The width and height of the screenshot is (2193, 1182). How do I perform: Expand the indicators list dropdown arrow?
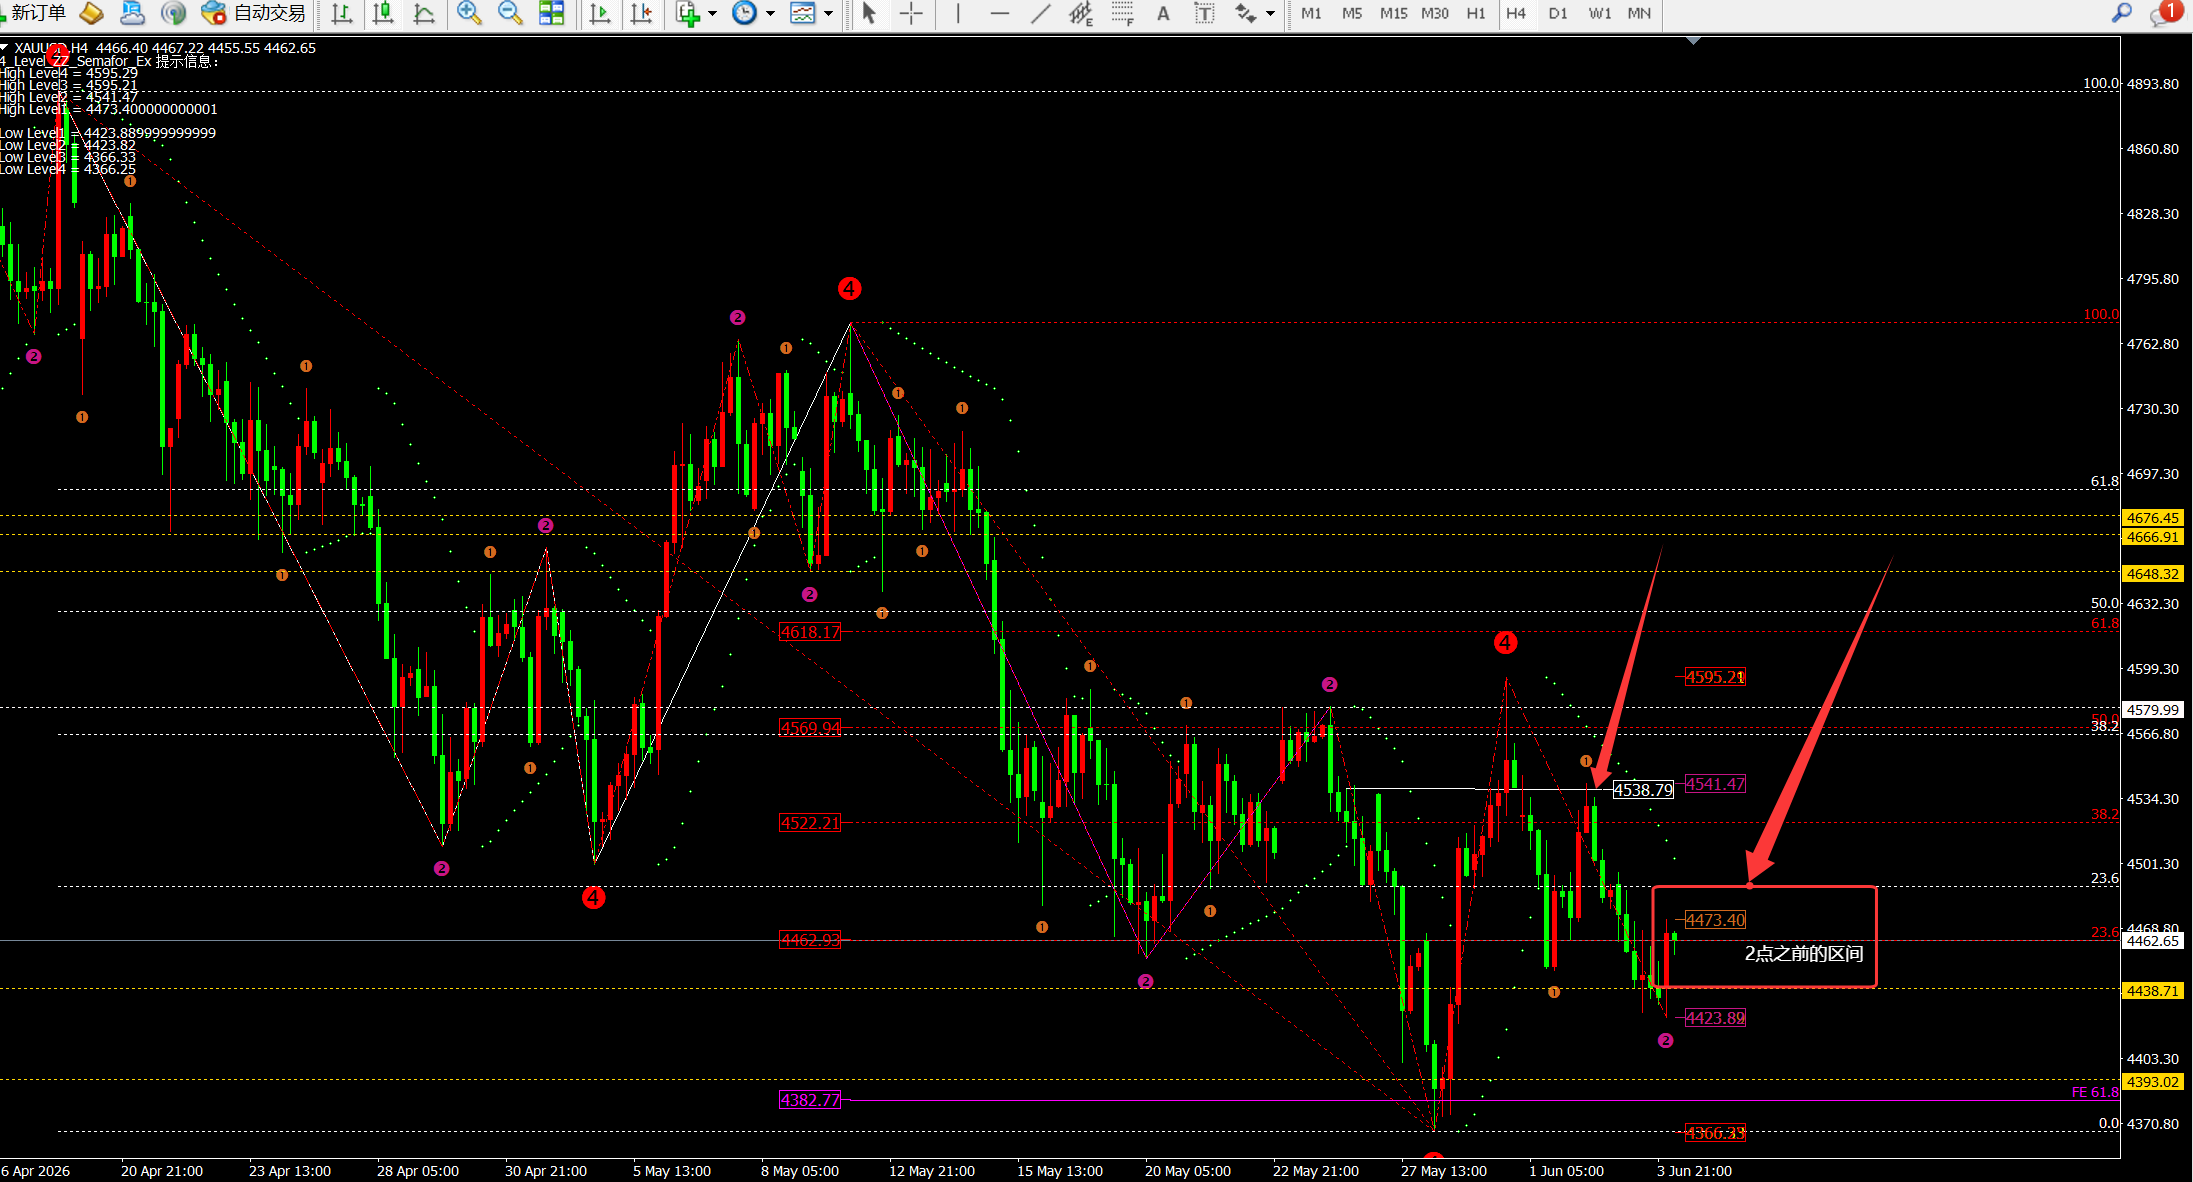click(x=713, y=13)
